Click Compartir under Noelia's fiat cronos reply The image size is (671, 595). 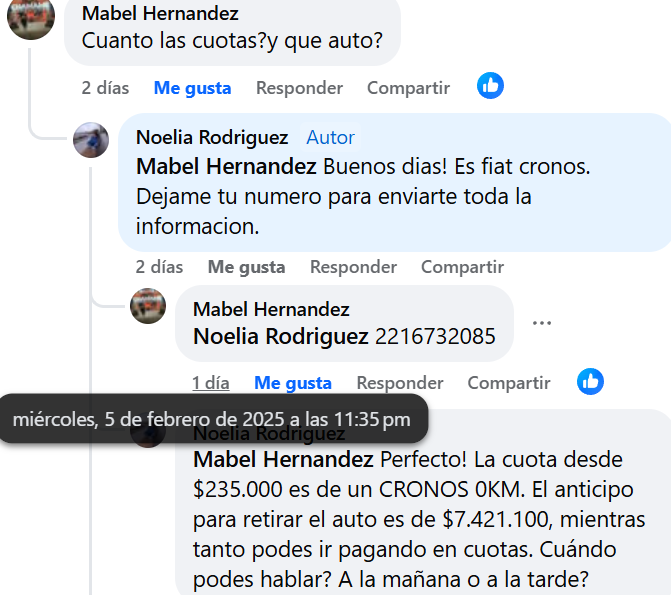click(462, 267)
